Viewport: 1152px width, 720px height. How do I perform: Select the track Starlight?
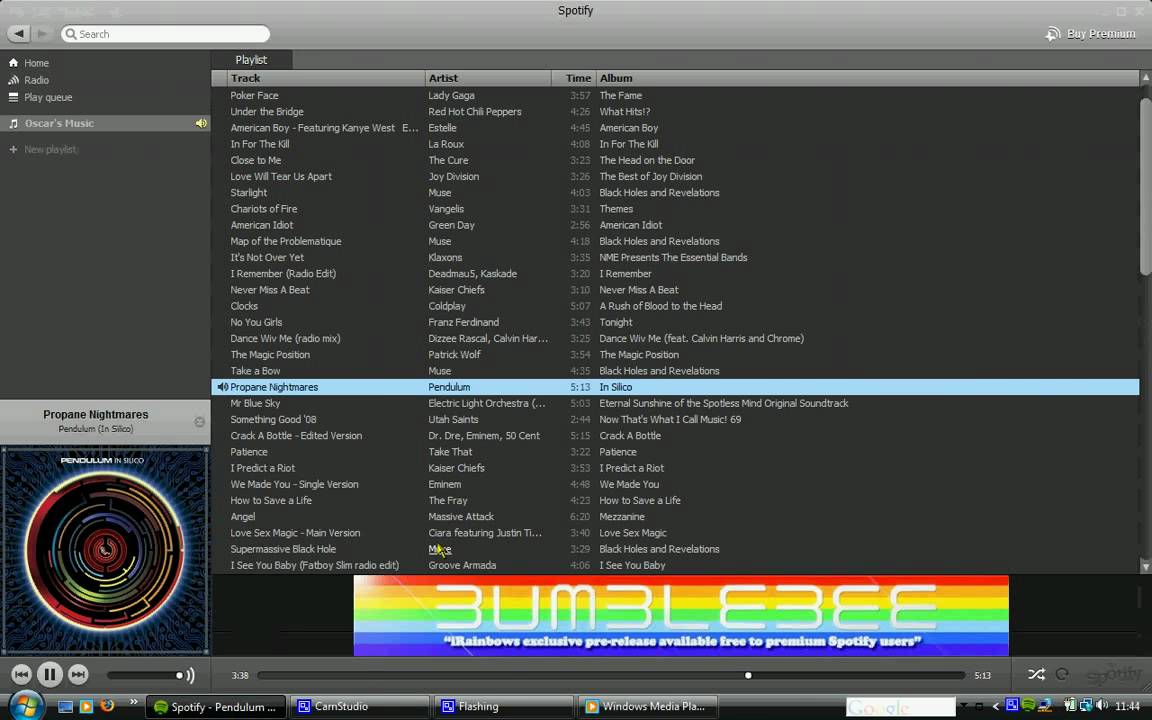click(248, 192)
